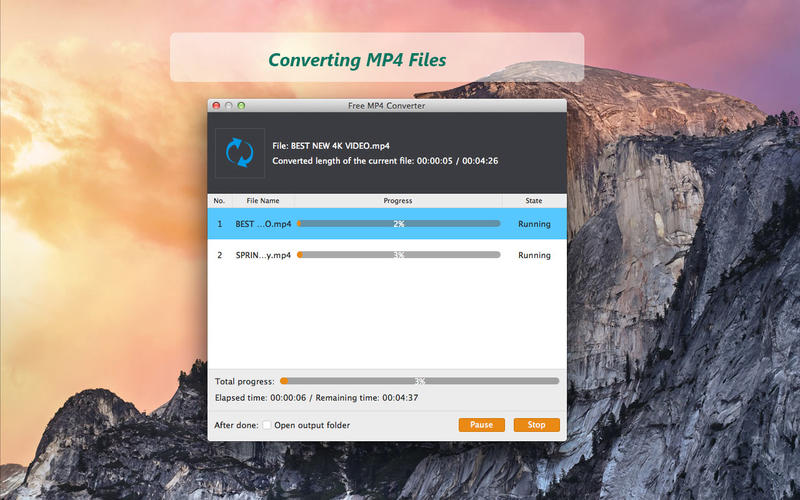The image size is (800, 500).
Task: Click the Total progress: label
Action: pos(244,381)
